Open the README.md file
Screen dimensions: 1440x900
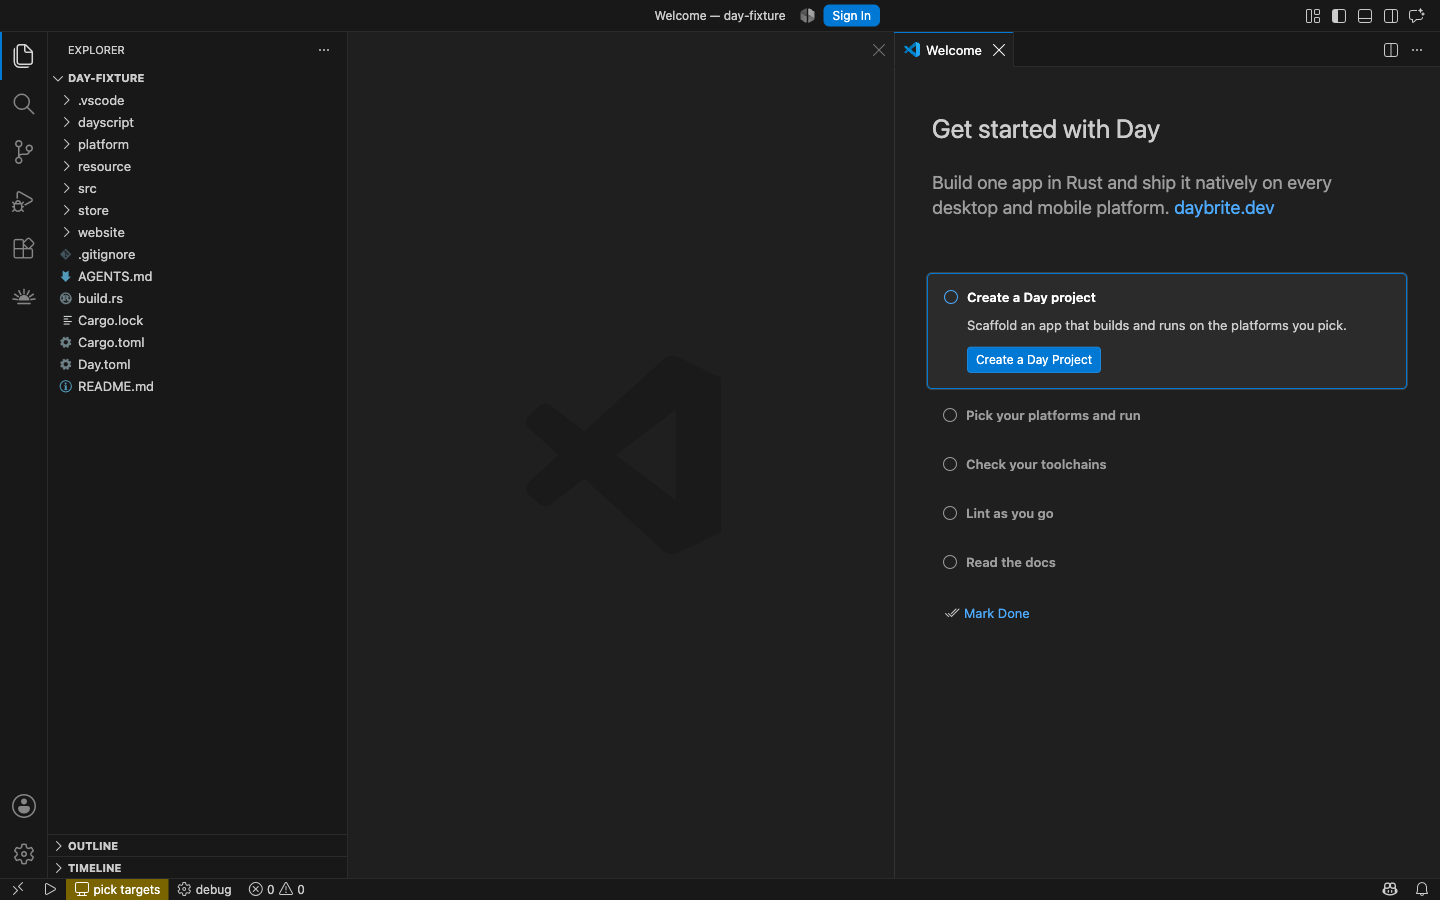197,386
